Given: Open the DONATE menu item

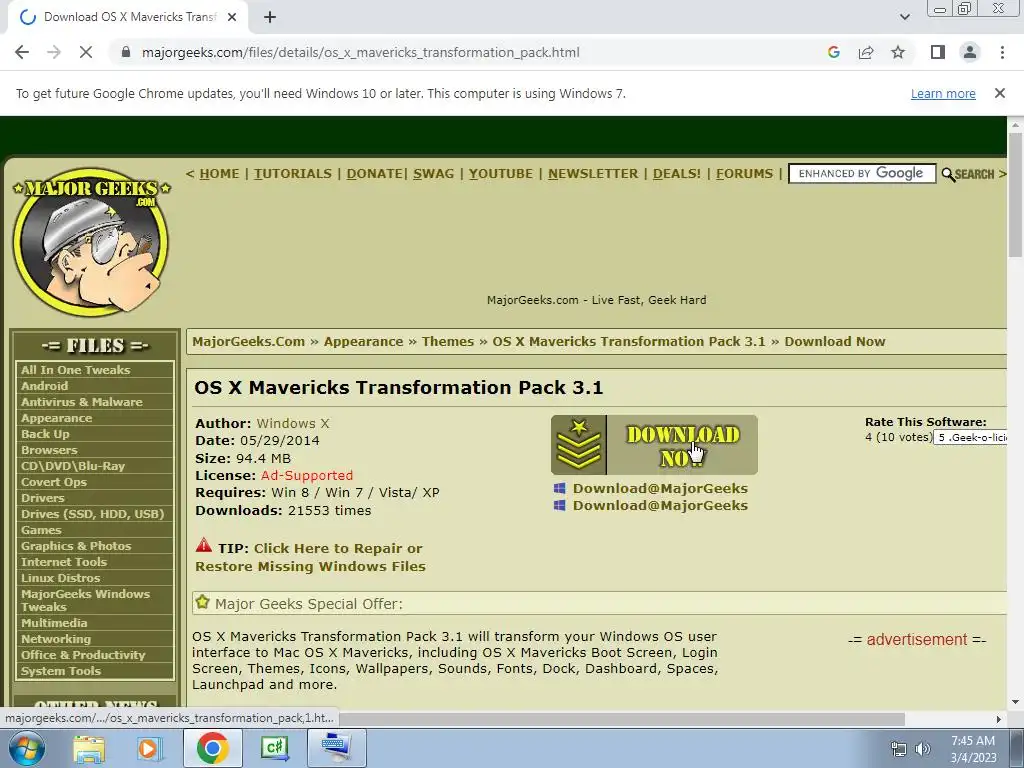Looking at the screenshot, I should click(374, 174).
